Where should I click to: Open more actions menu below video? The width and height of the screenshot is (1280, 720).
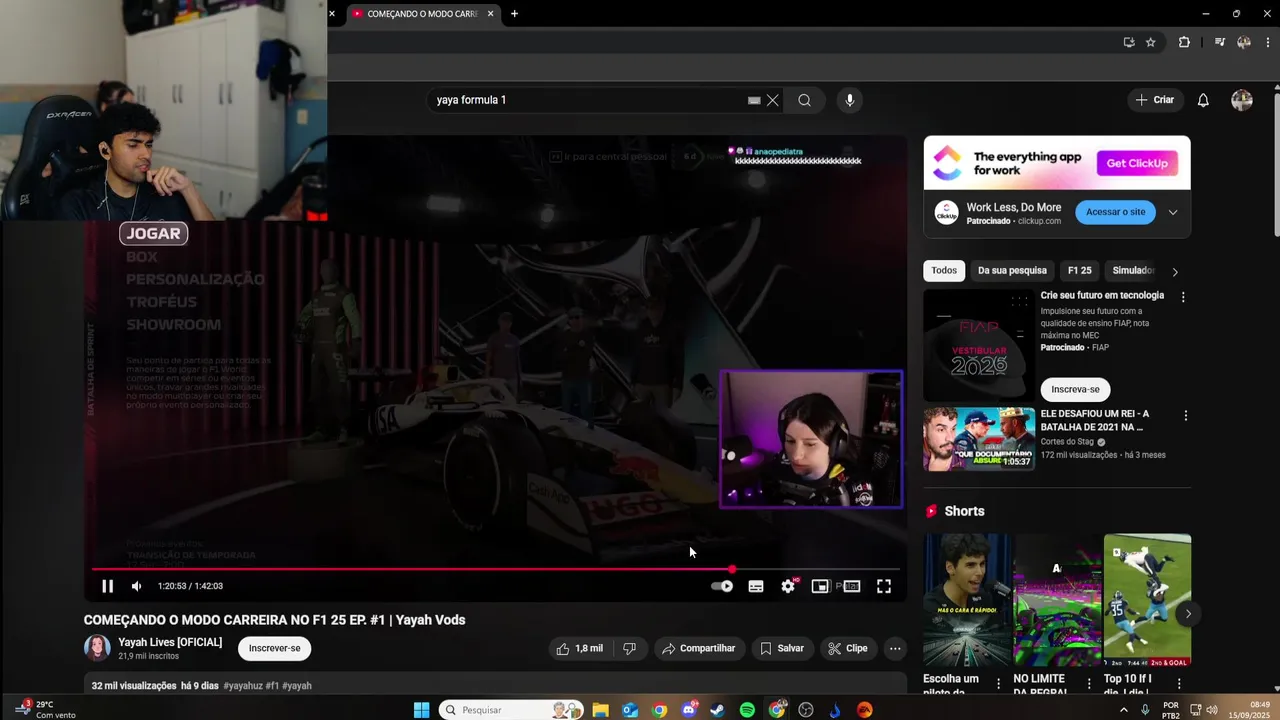tap(895, 648)
